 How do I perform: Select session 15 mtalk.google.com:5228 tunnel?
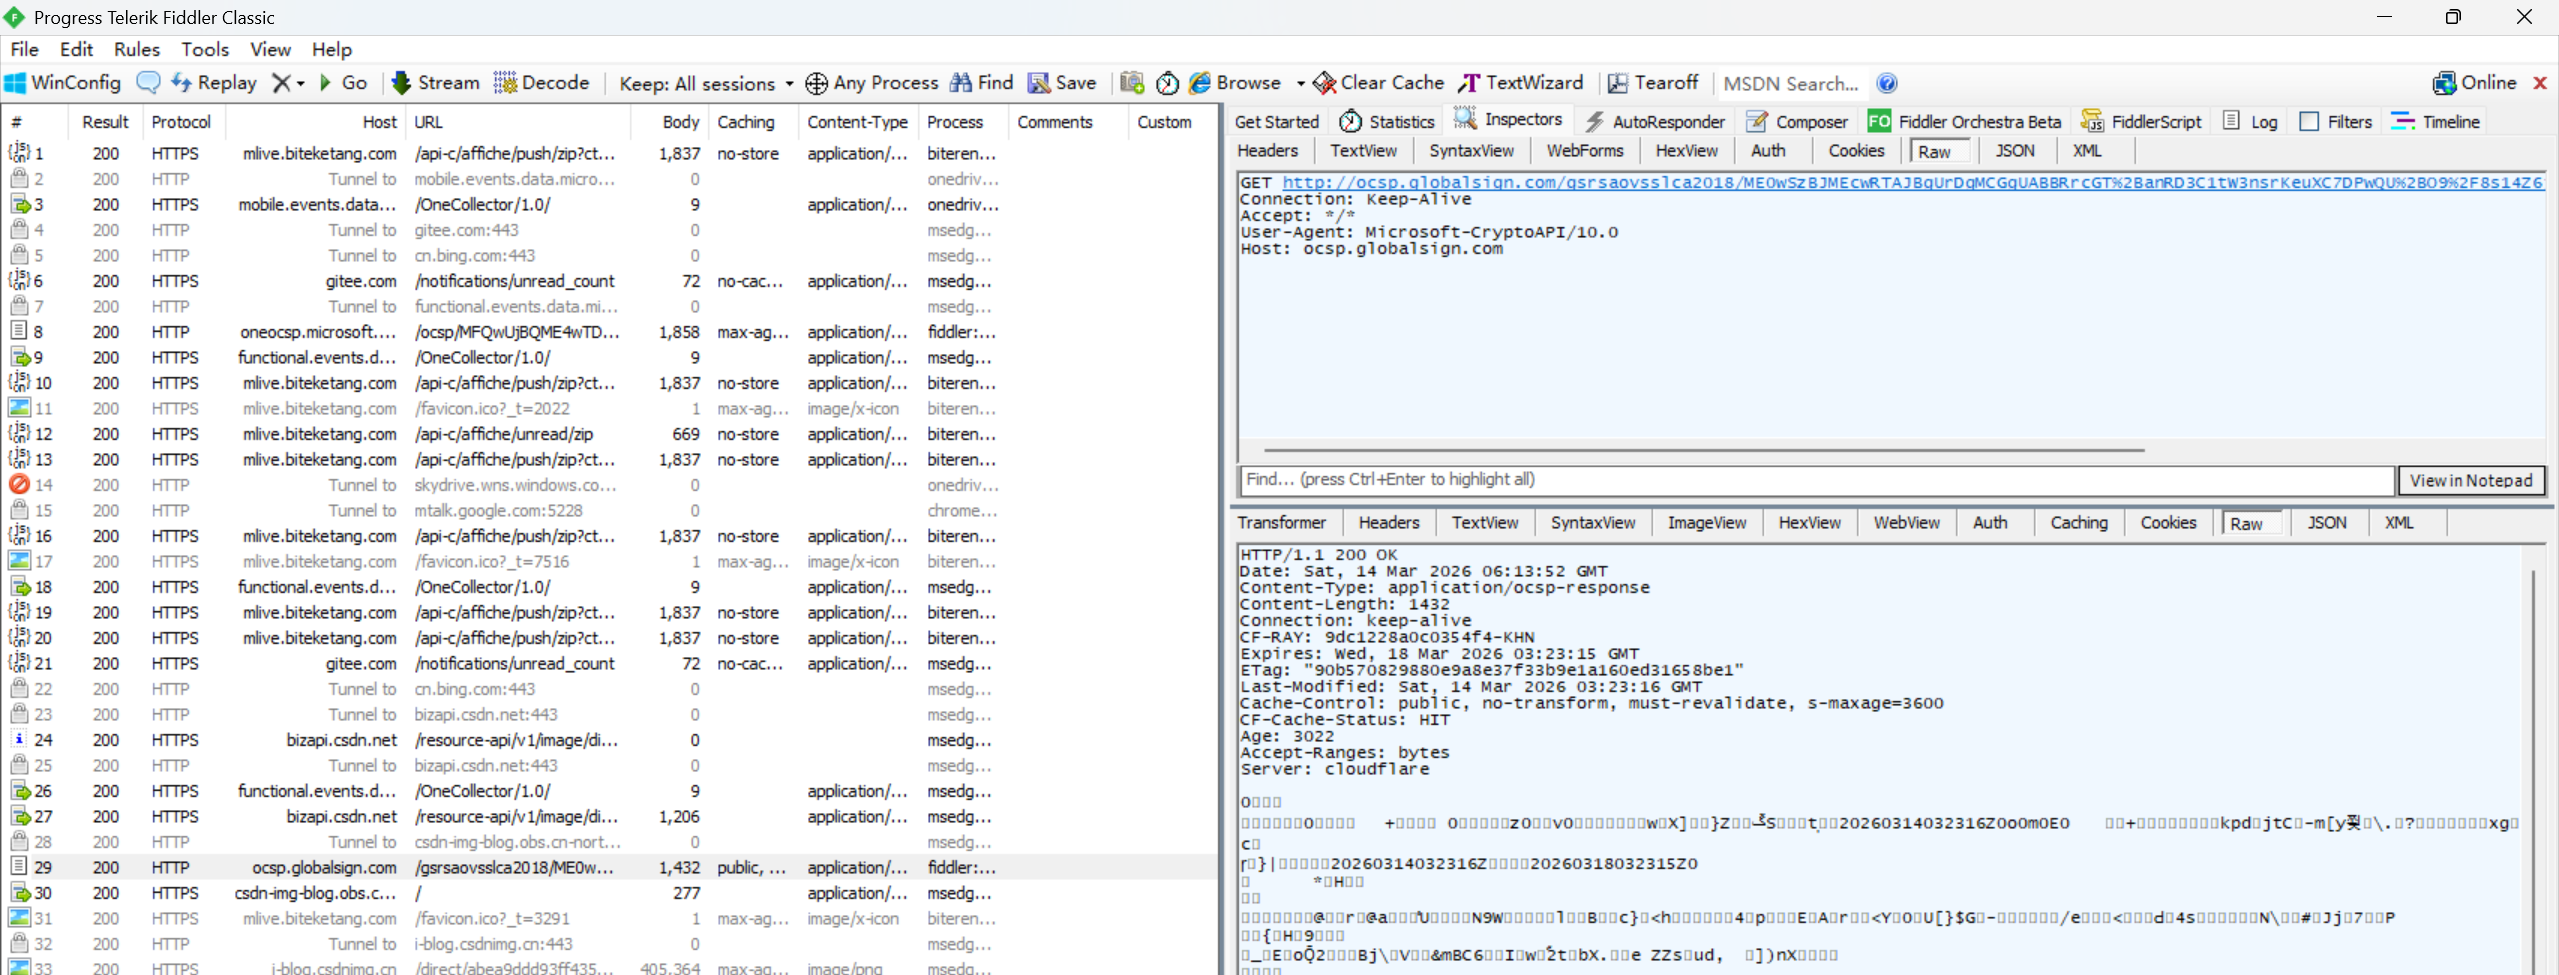(609, 511)
